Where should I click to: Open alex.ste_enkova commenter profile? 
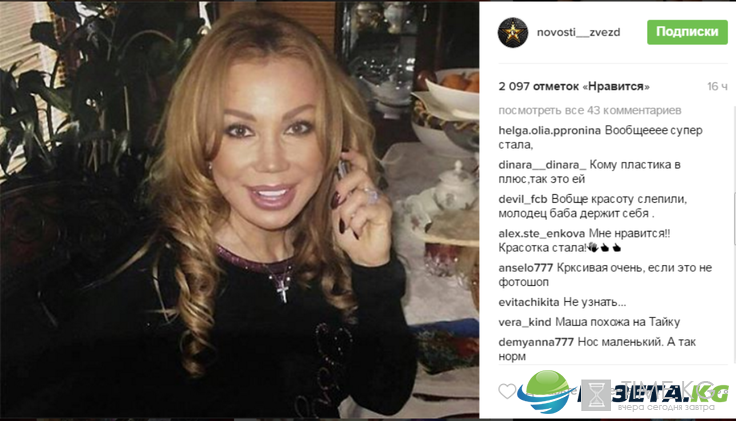coord(542,233)
